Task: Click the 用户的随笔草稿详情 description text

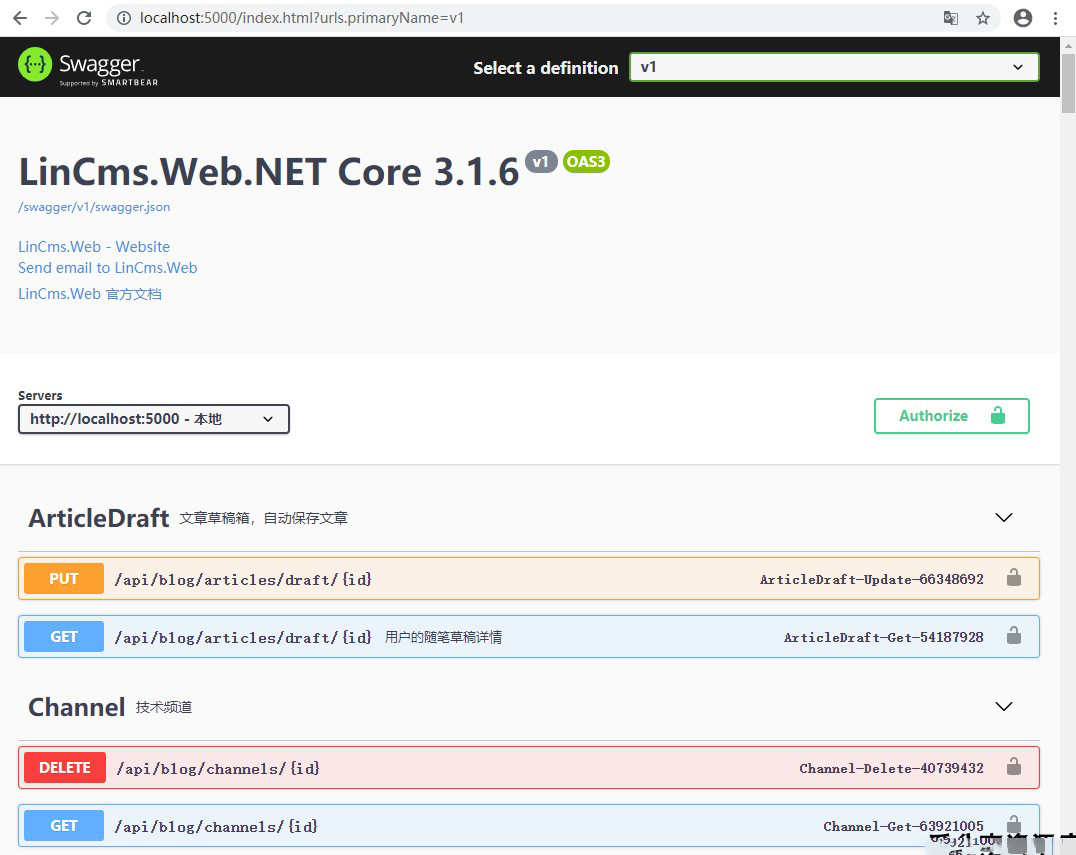Action: (443, 637)
